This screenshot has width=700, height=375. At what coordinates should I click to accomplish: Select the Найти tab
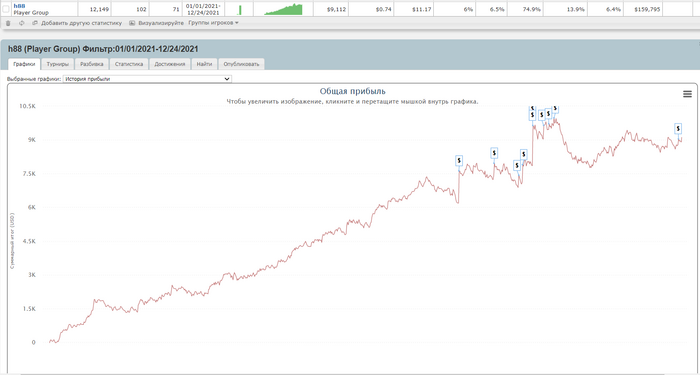click(x=204, y=64)
